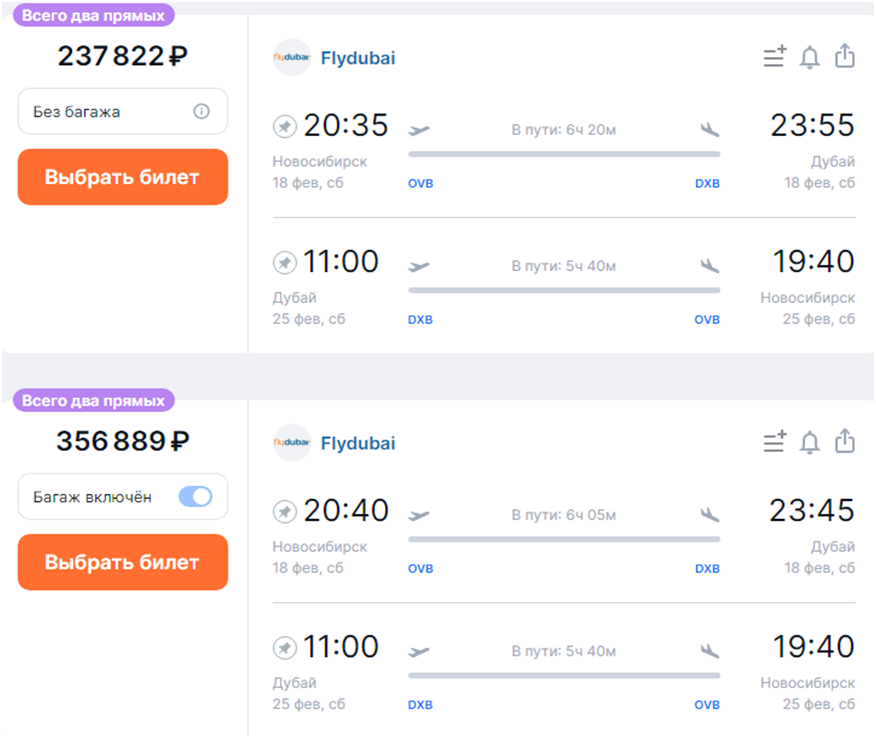
Task: Pin the 20:35 Novosibirsk departure flight
Action: [285, 127]
